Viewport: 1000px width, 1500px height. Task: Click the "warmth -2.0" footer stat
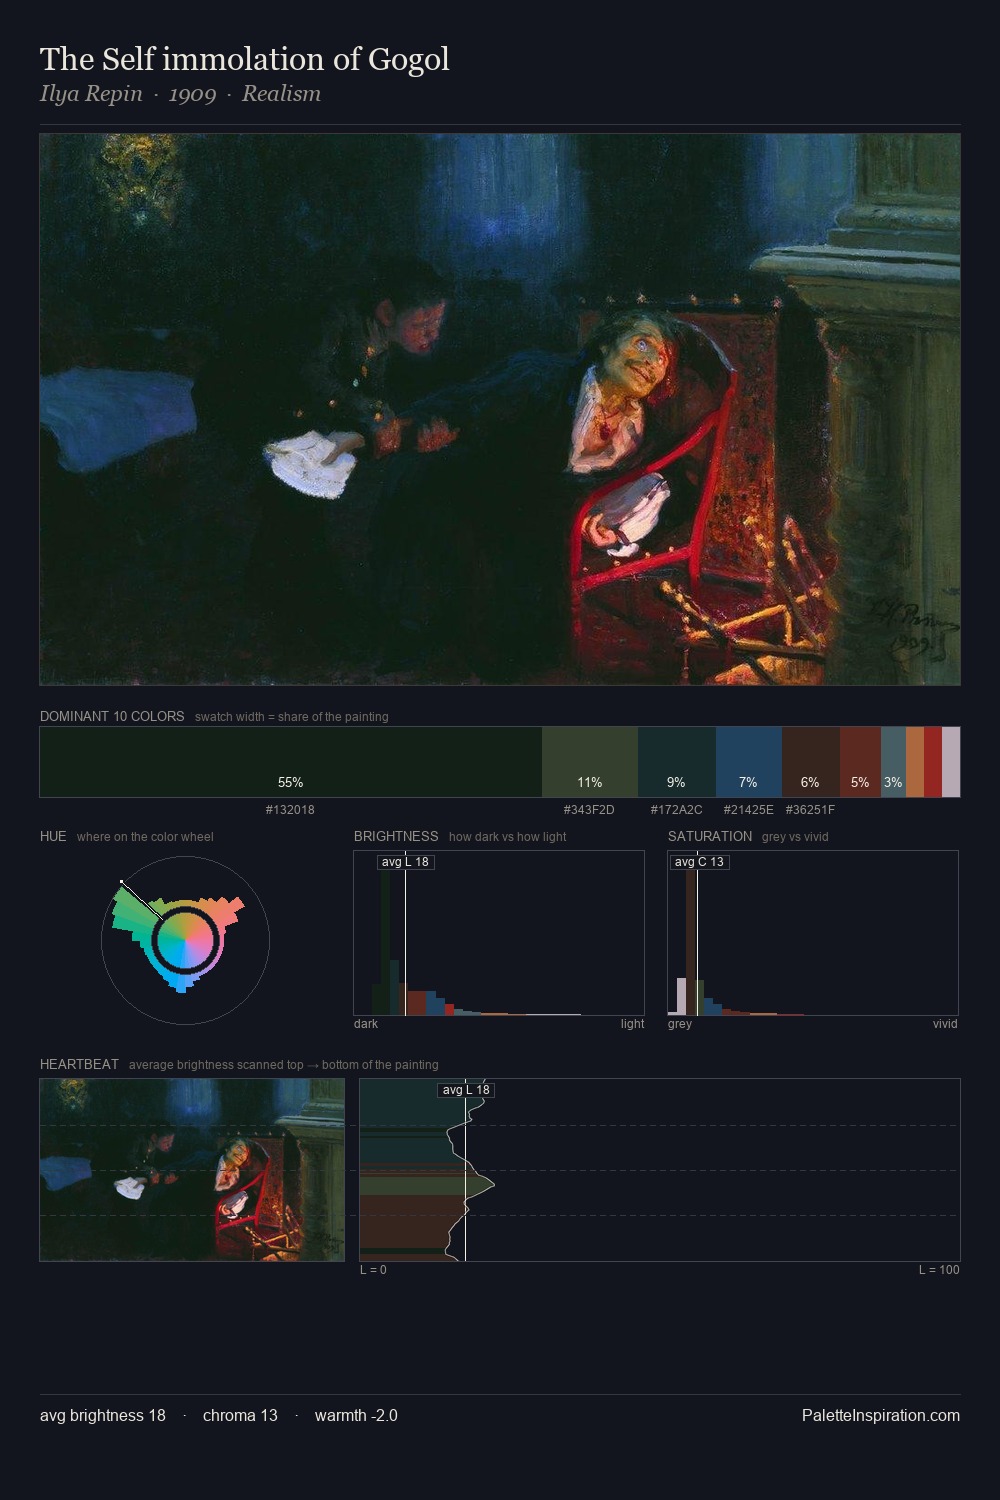click(356, 1416)
